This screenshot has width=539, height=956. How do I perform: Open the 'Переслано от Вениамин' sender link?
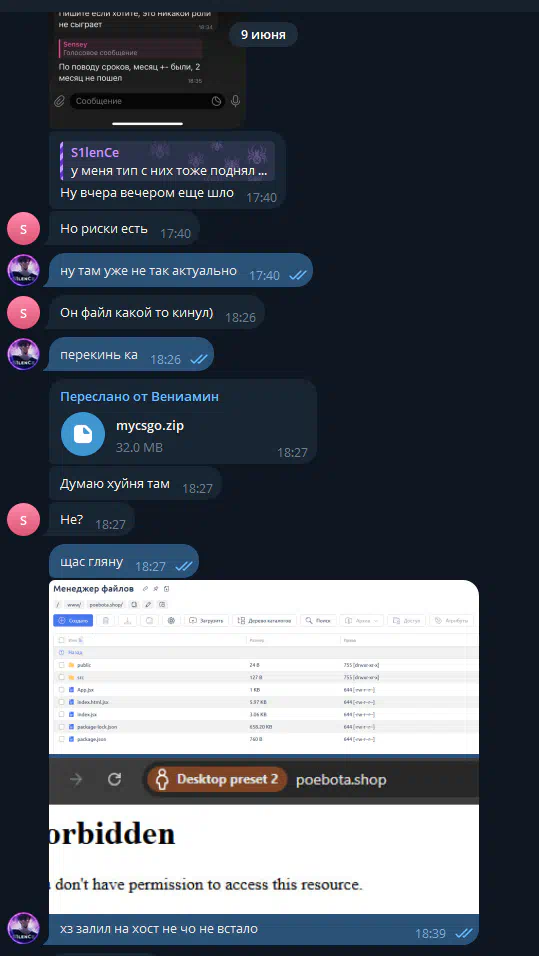click(140, 397)
